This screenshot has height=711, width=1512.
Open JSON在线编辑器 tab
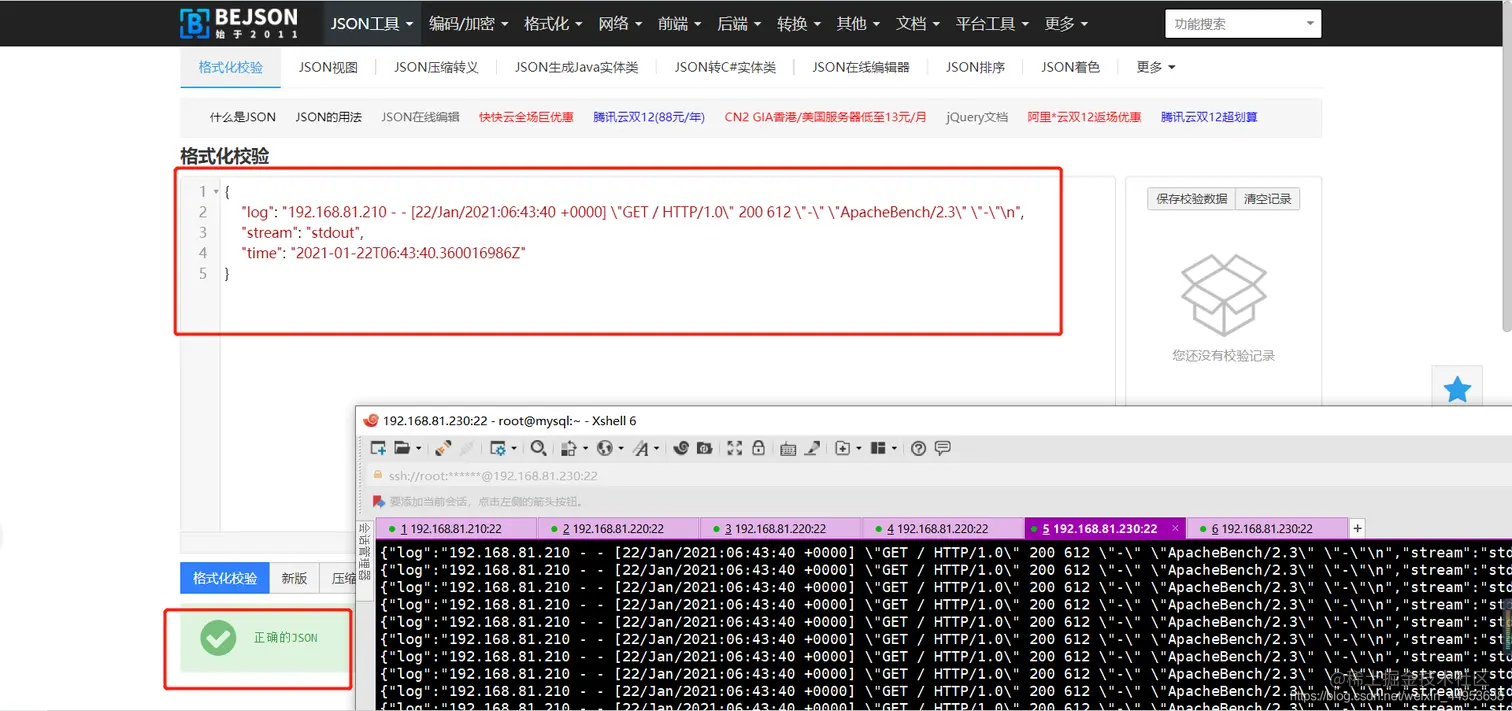861,67
